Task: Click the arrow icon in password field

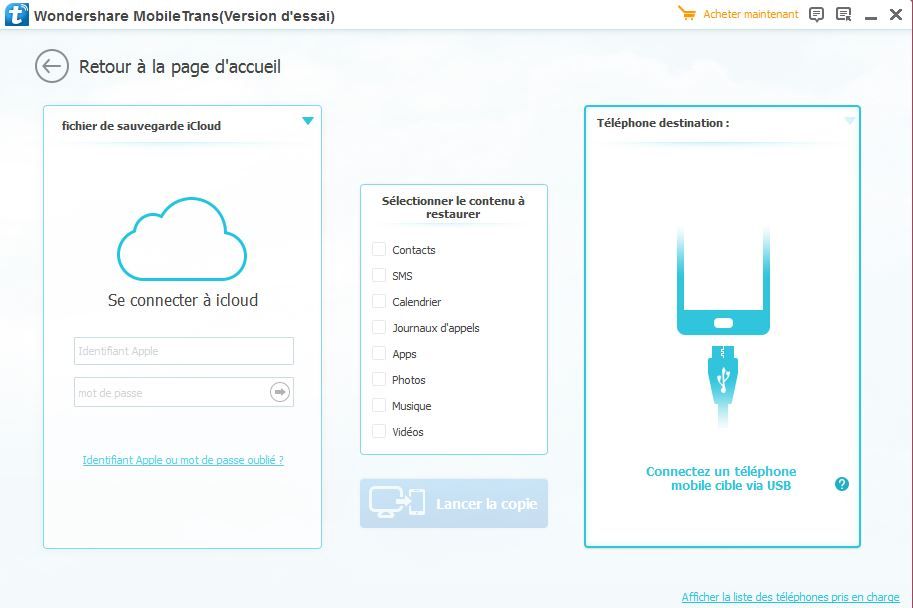Action: click(280, 392)
